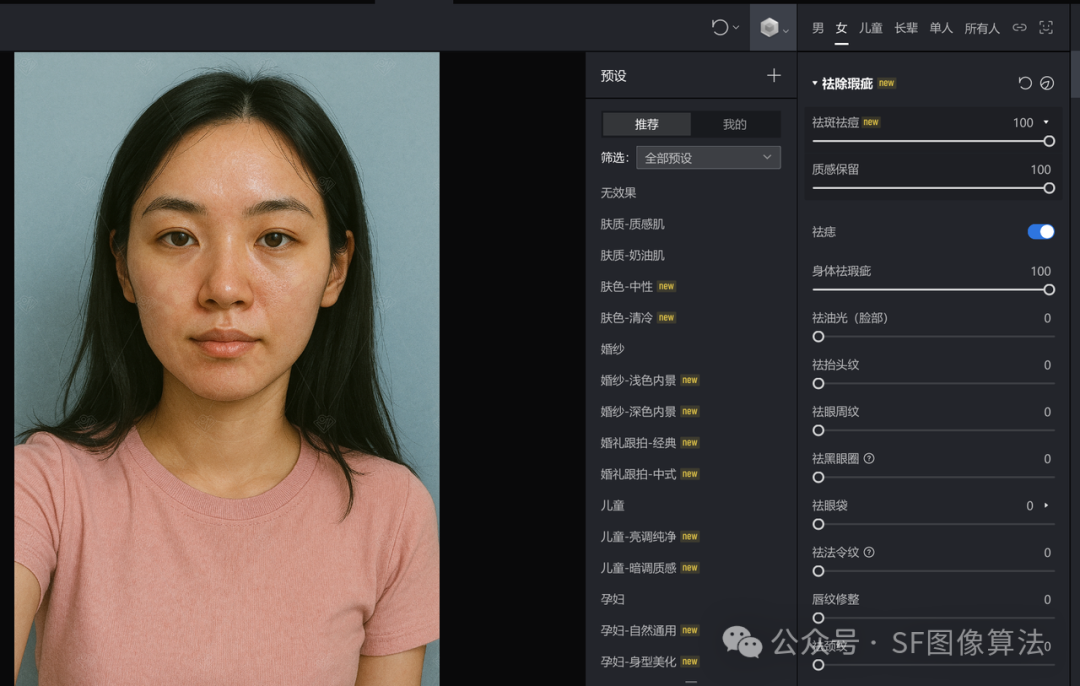Click the 3D cube icon near top toolbar

(770, 27)
